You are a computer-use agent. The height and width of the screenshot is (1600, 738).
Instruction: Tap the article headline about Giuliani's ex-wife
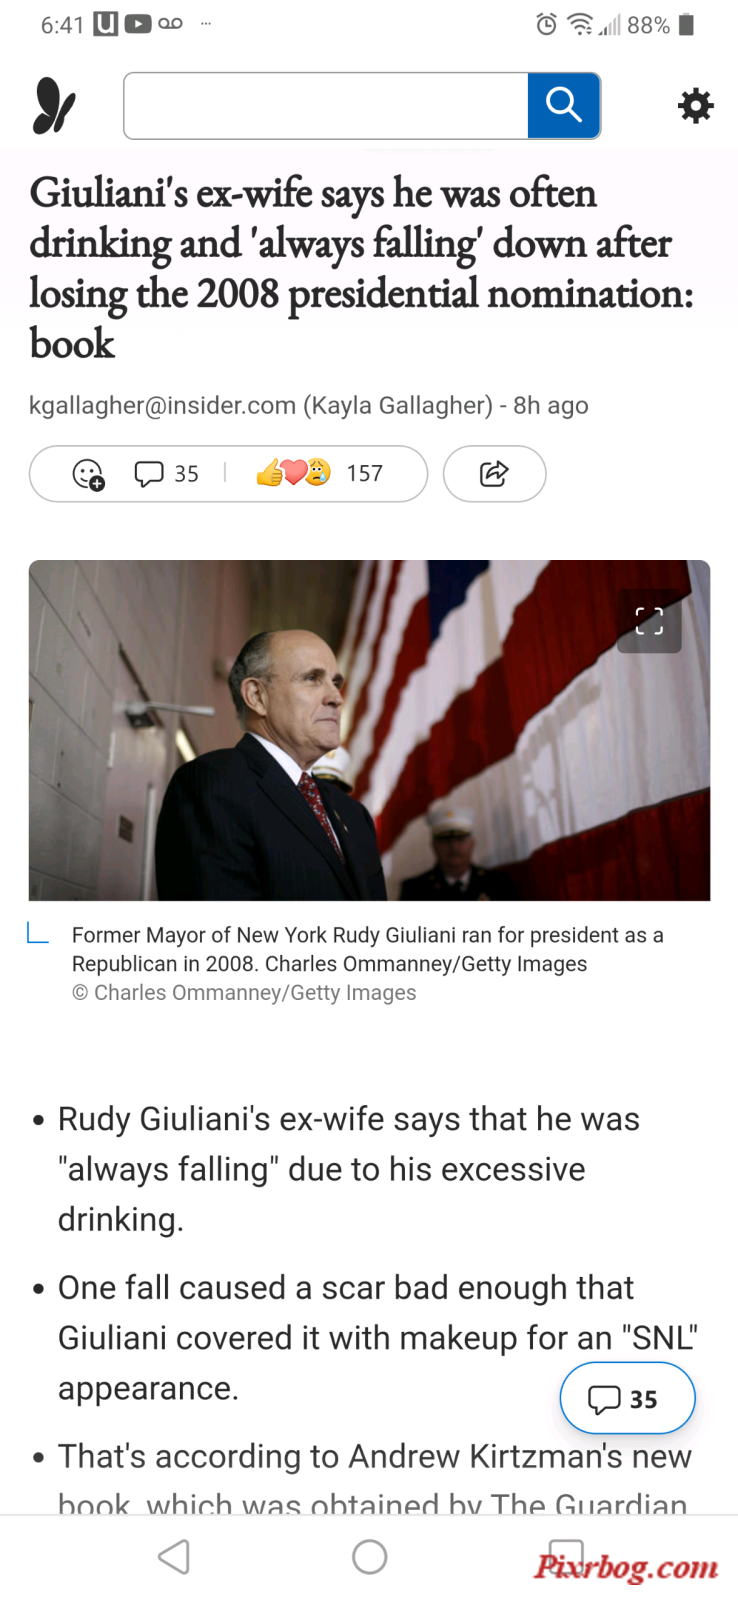[x=362, y=268]
